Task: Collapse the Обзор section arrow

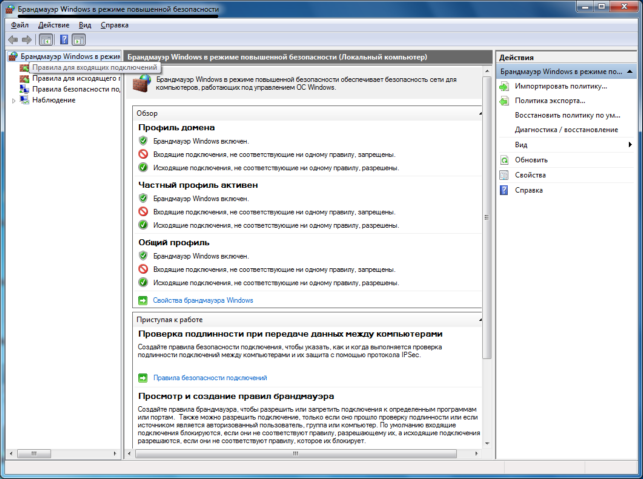Action: tap(480, 114)
